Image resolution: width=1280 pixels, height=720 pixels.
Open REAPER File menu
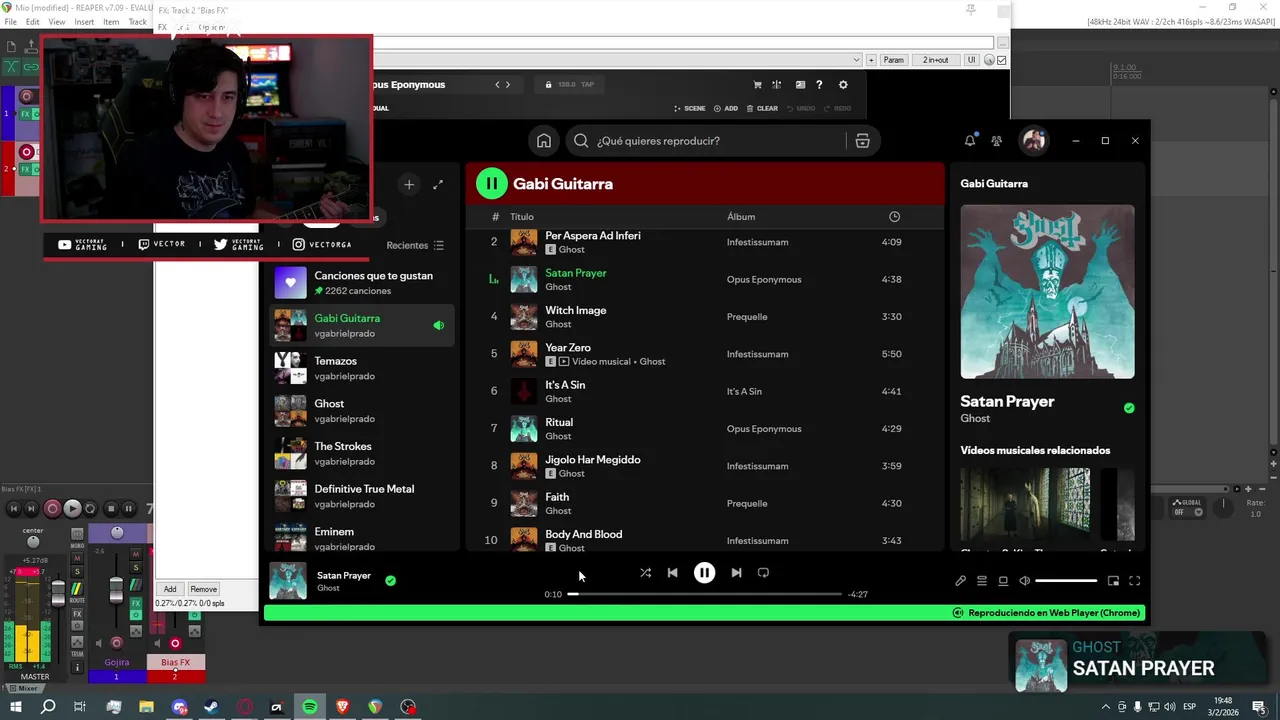tap(10, 22)
